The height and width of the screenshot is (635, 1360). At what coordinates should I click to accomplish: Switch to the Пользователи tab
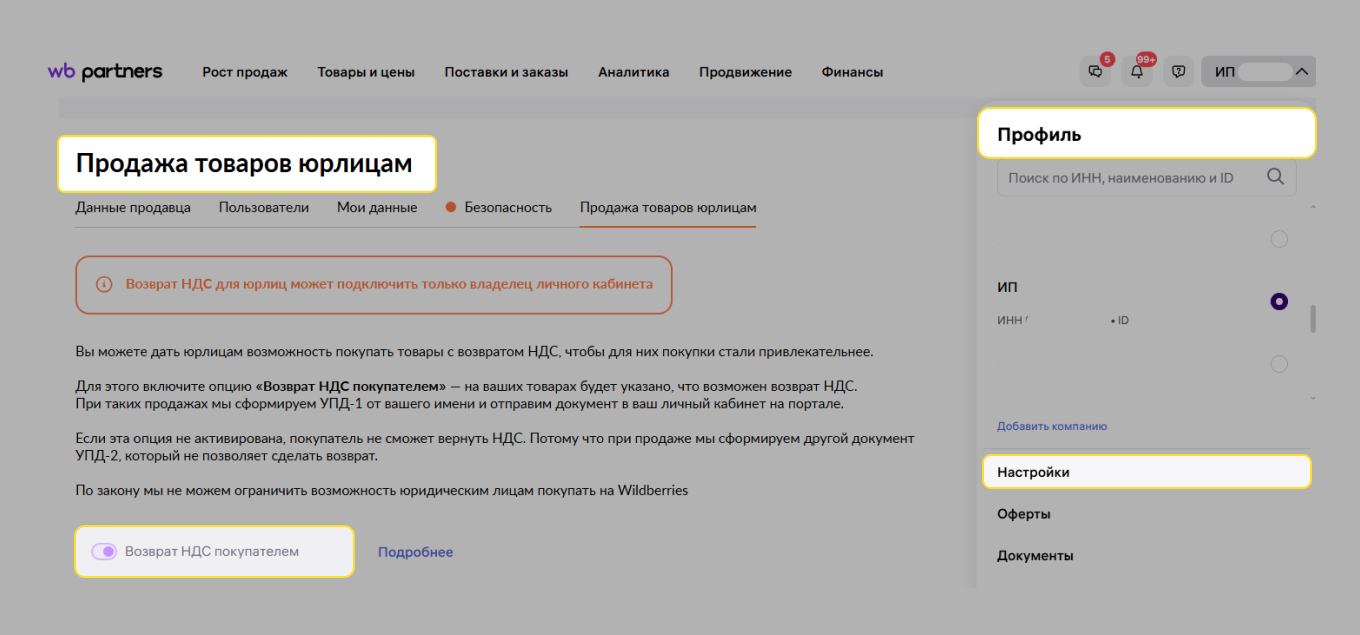click(264, 208)
